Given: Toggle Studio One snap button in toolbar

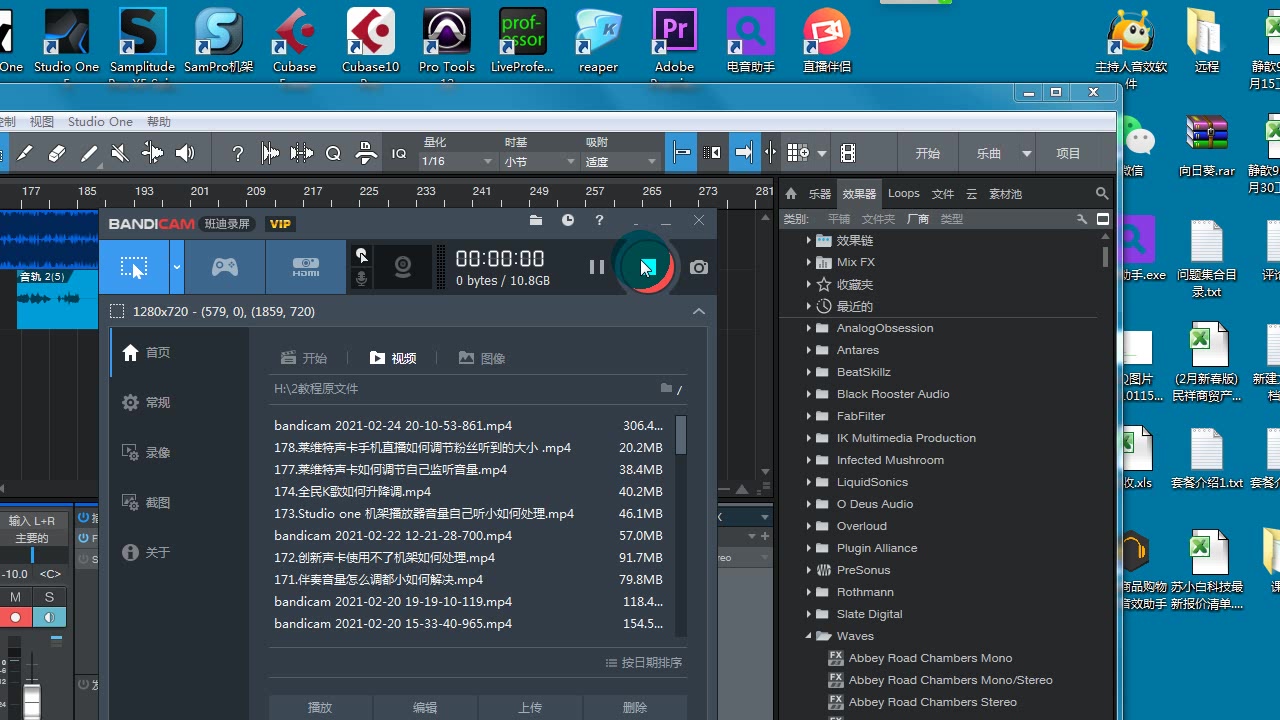Looking at the screenshot, I should (681, 153).
